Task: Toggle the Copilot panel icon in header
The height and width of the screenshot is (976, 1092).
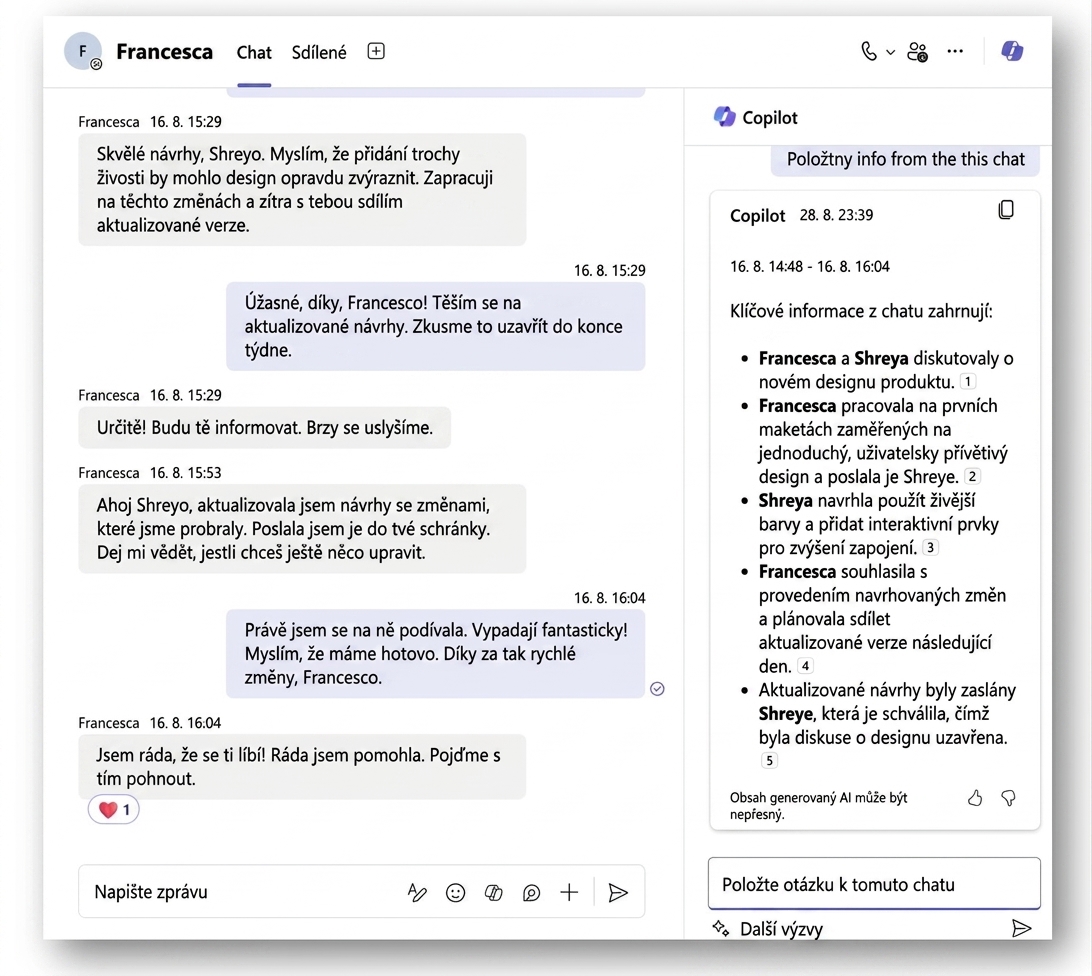Action: coord(1012,51)
